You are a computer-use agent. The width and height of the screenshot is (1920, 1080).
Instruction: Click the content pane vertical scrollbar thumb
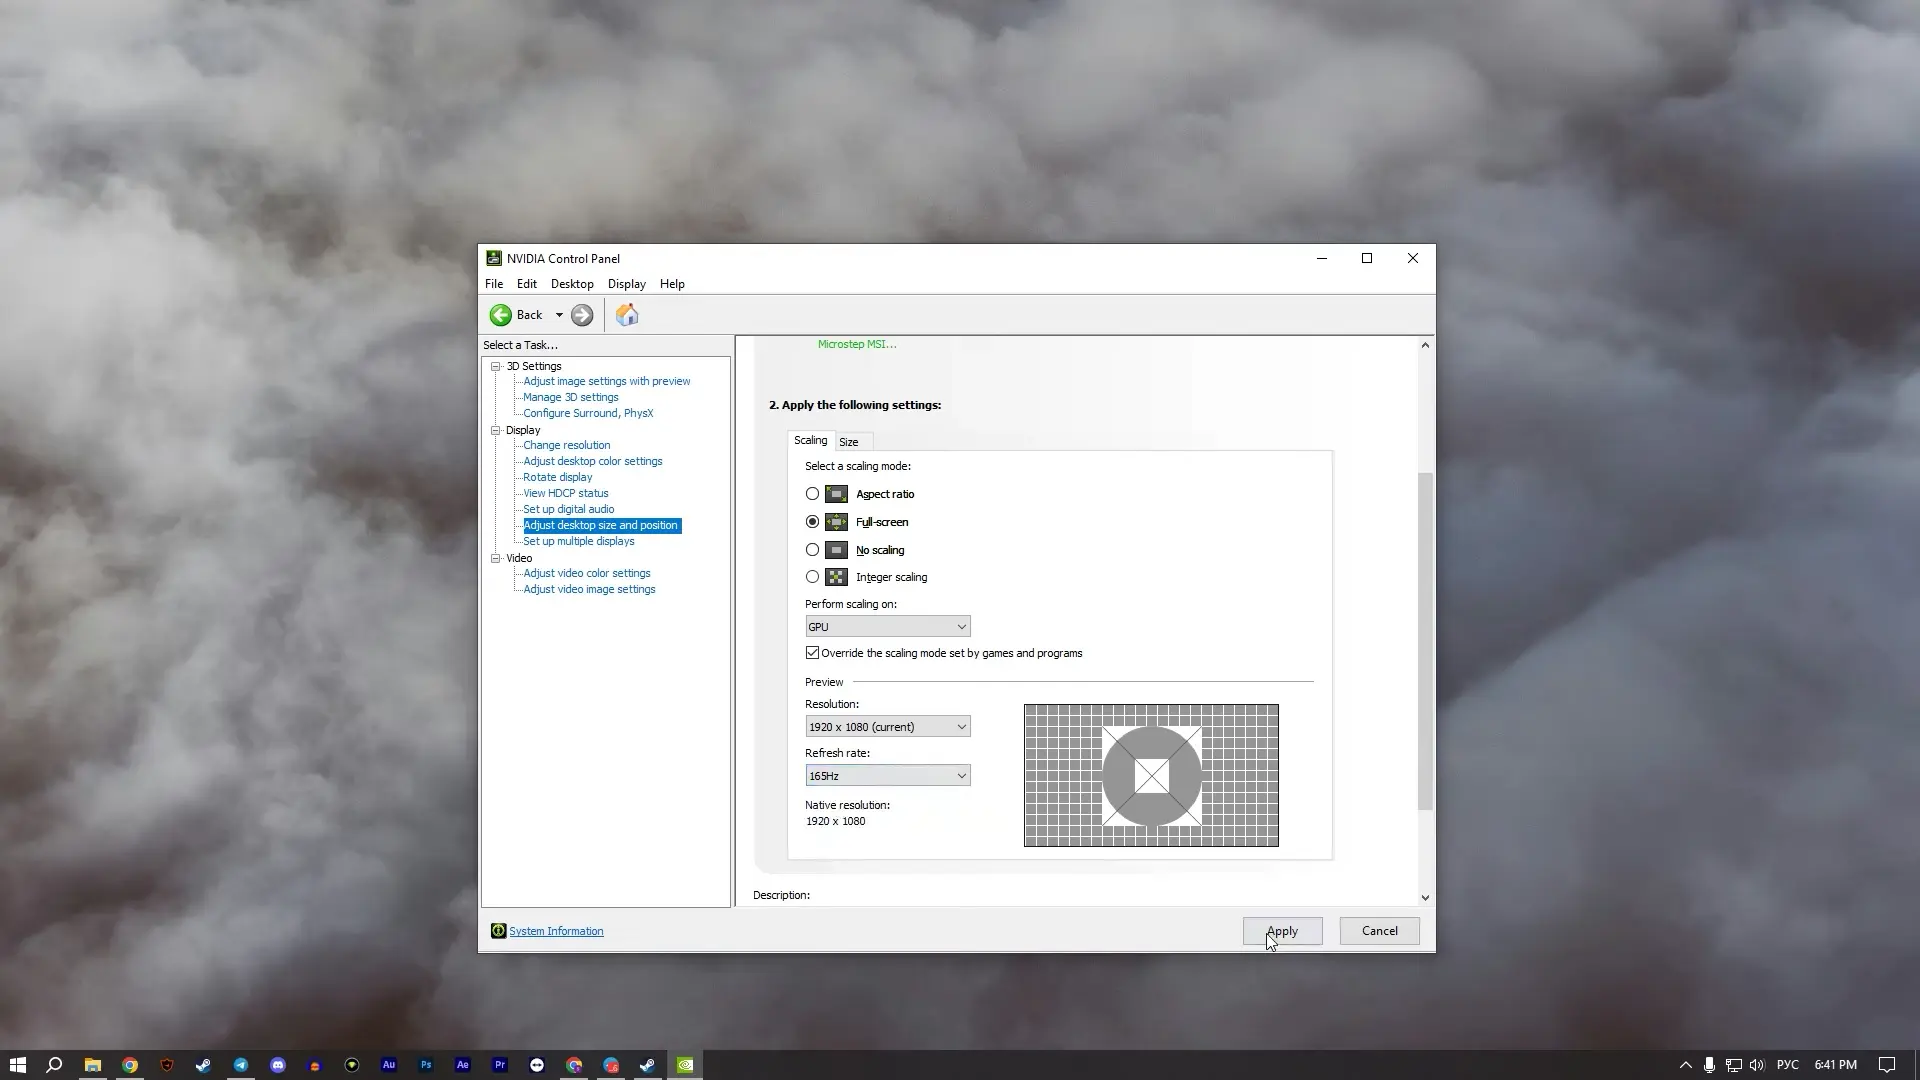tap(1425, 641)
